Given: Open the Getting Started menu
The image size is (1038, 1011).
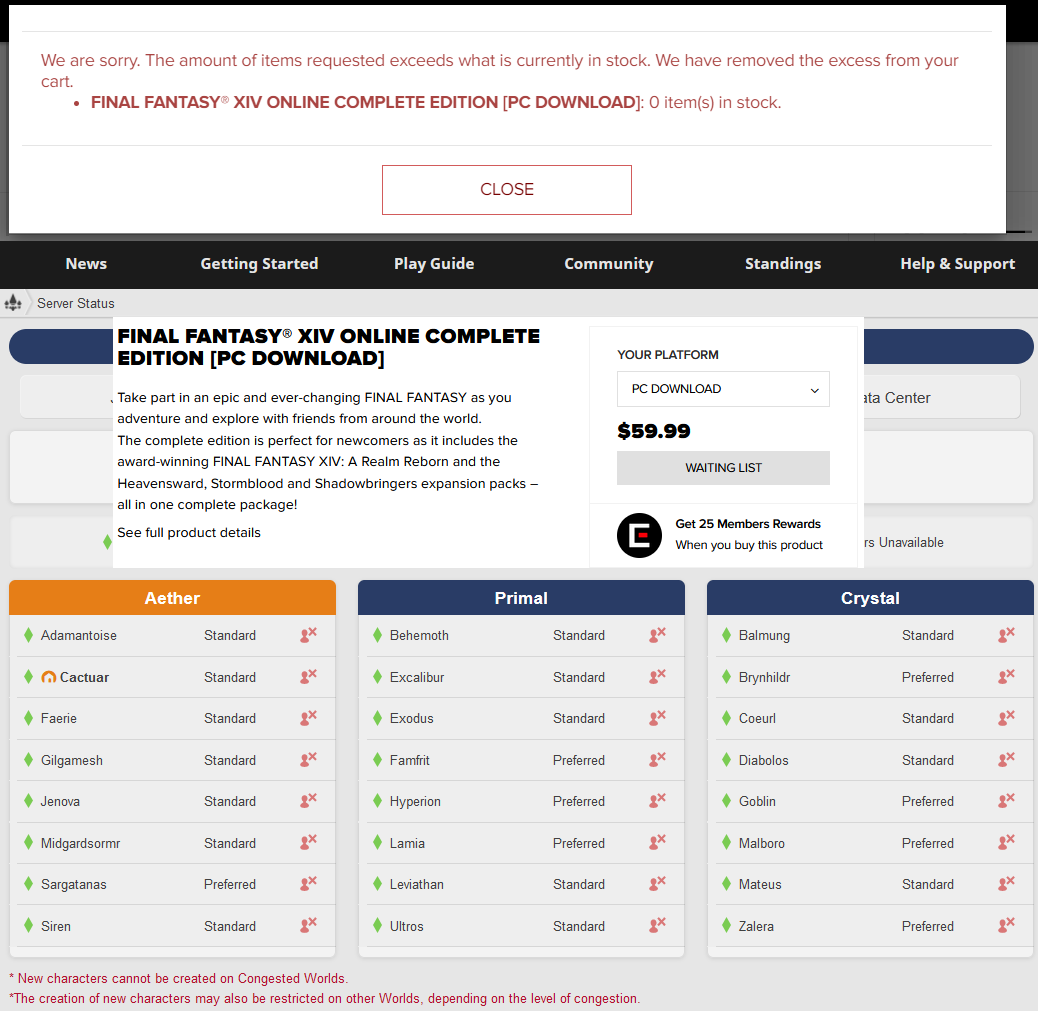Looking at the screenshot, I should (x=260, y=264).
